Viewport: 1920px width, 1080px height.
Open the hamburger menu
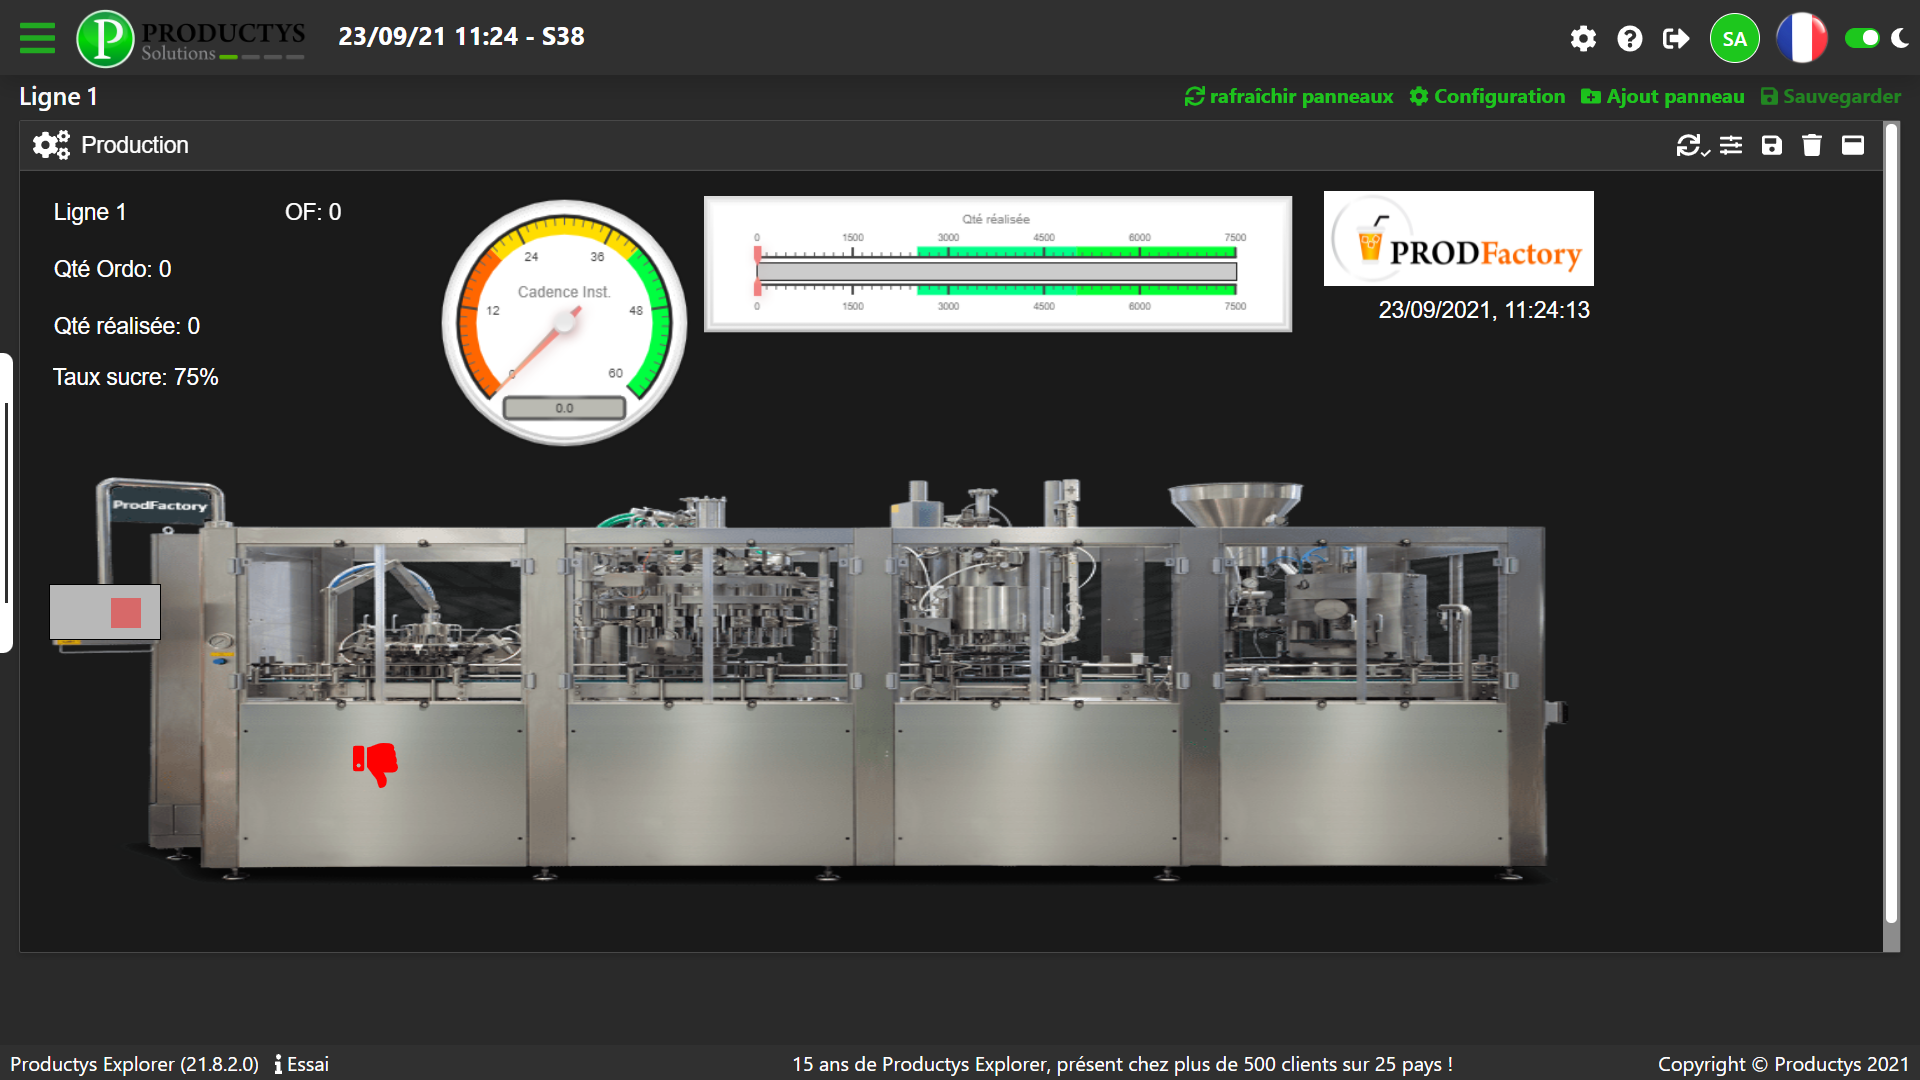(x=37, y=38)
